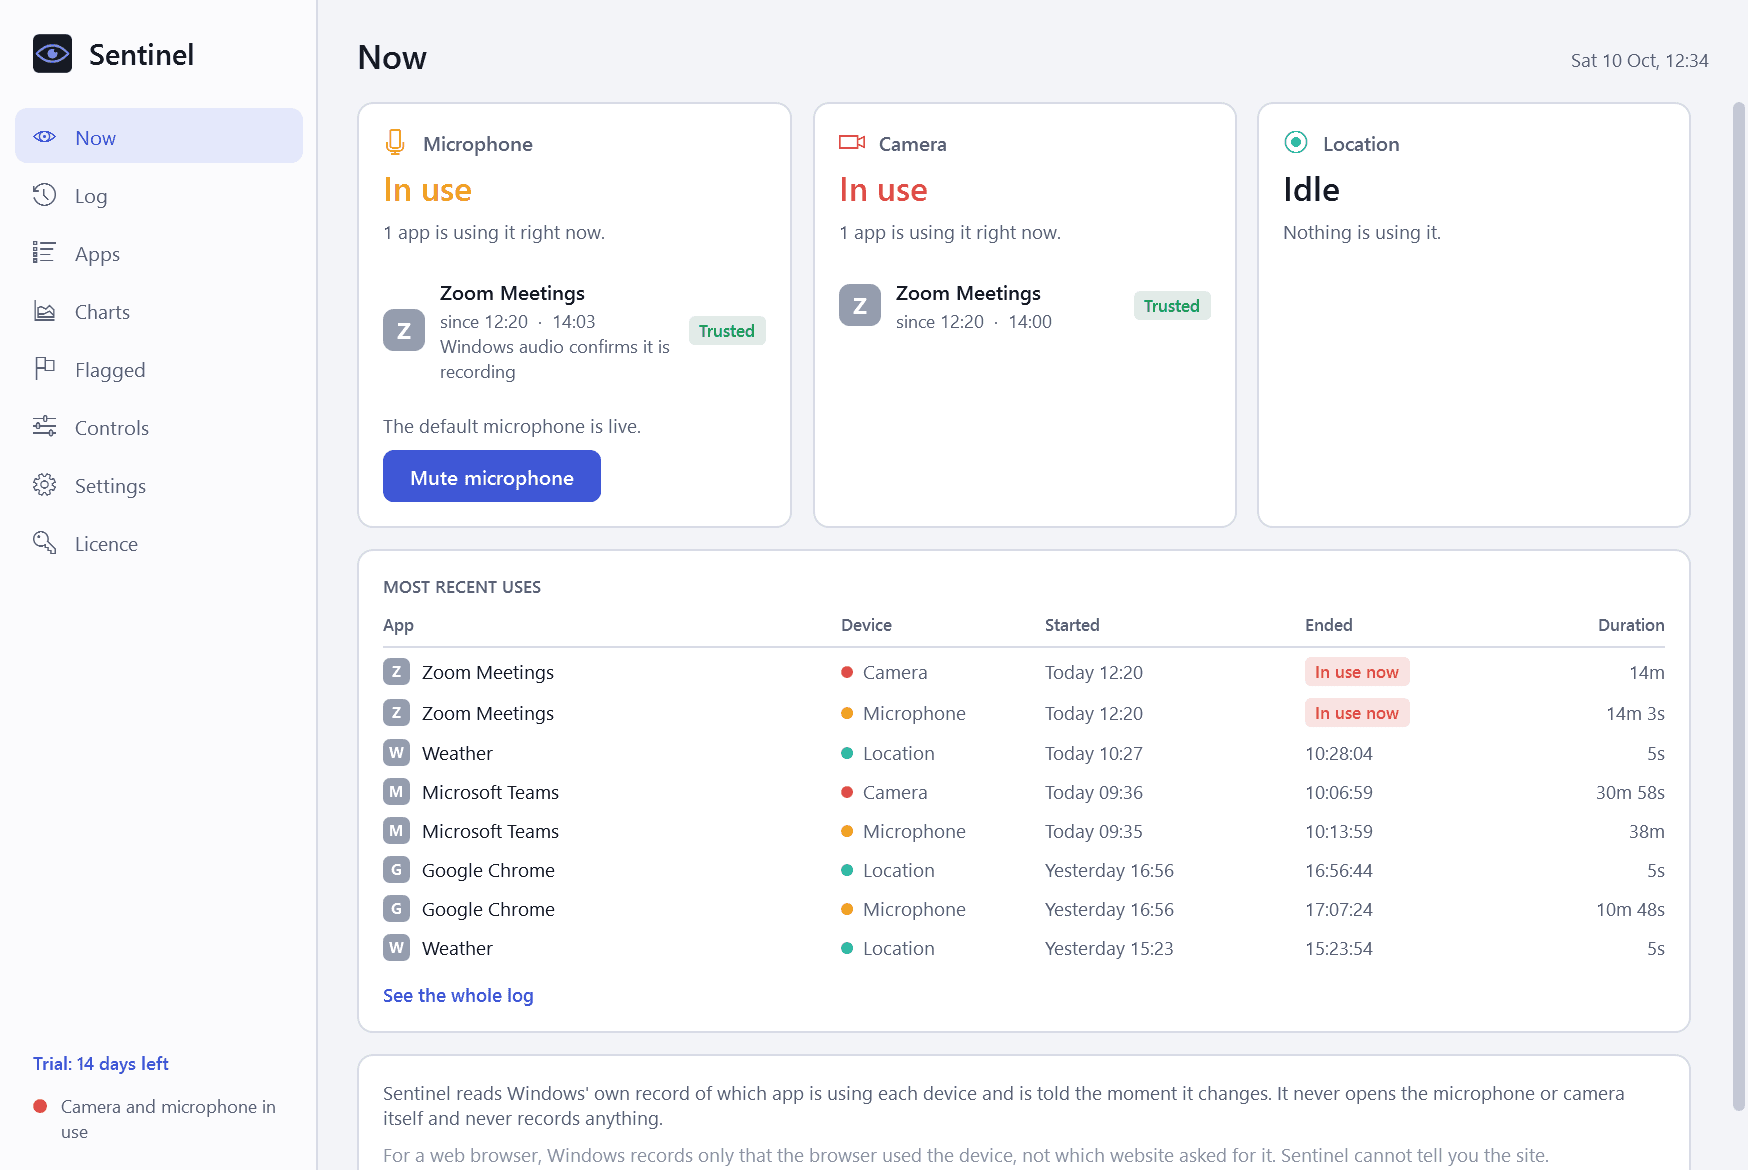
Task: Click the Started column header
Action: [1072, 624]
